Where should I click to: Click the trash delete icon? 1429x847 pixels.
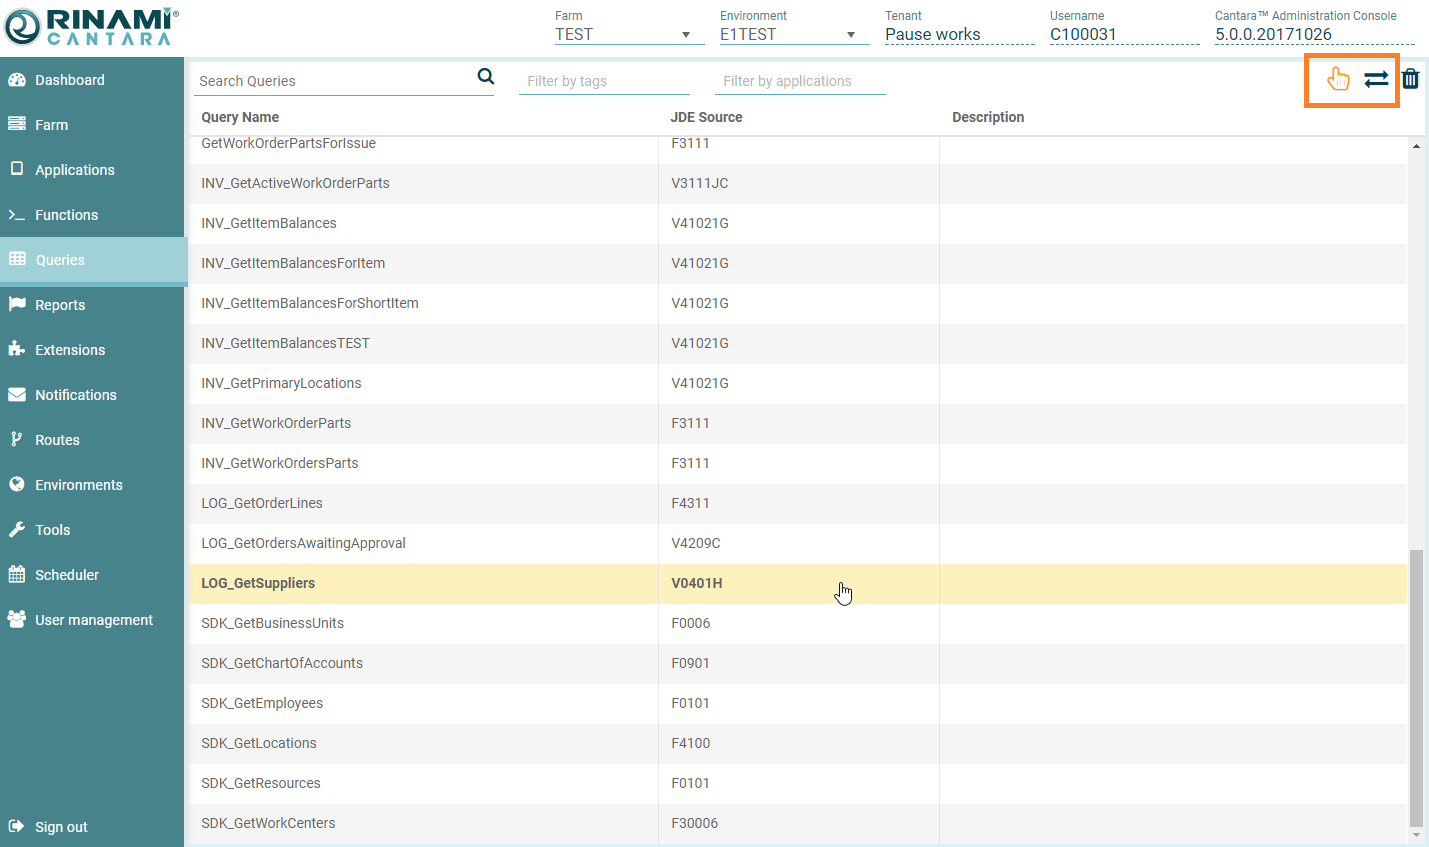(x=1410, y=79)
